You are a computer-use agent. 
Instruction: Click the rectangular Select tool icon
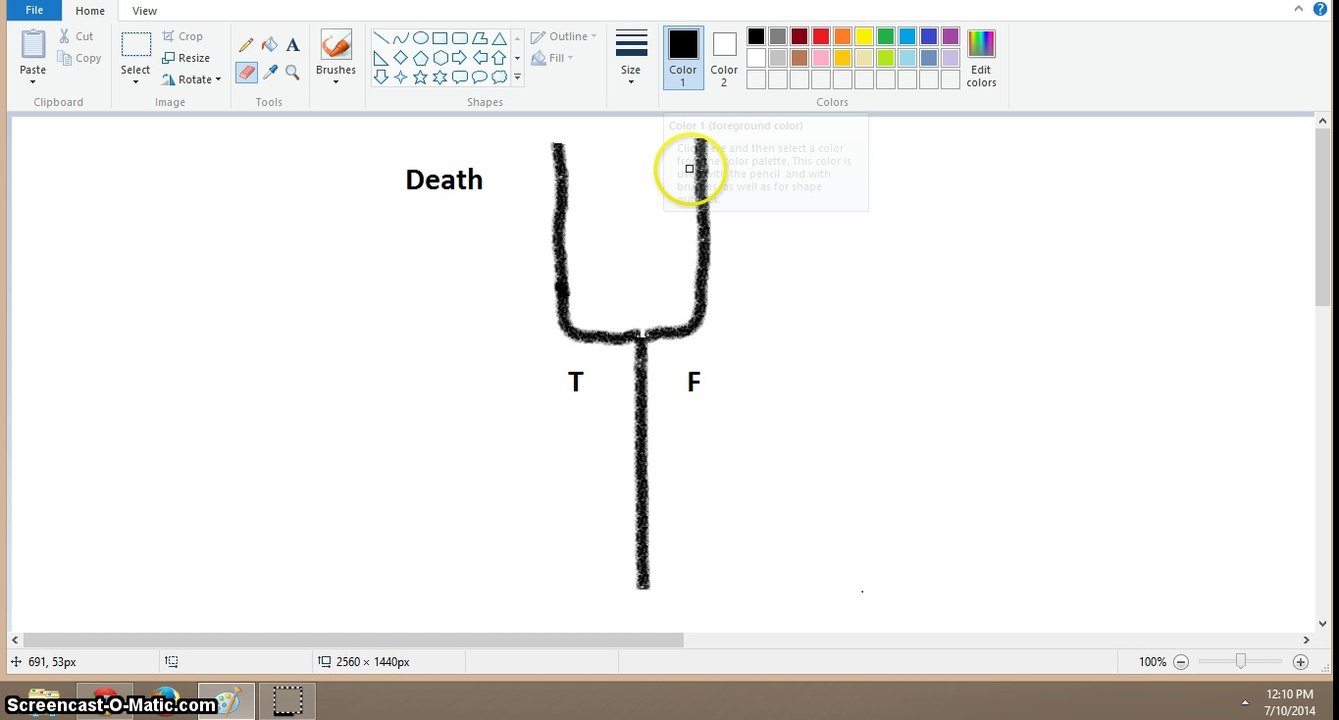pos(136,45)
